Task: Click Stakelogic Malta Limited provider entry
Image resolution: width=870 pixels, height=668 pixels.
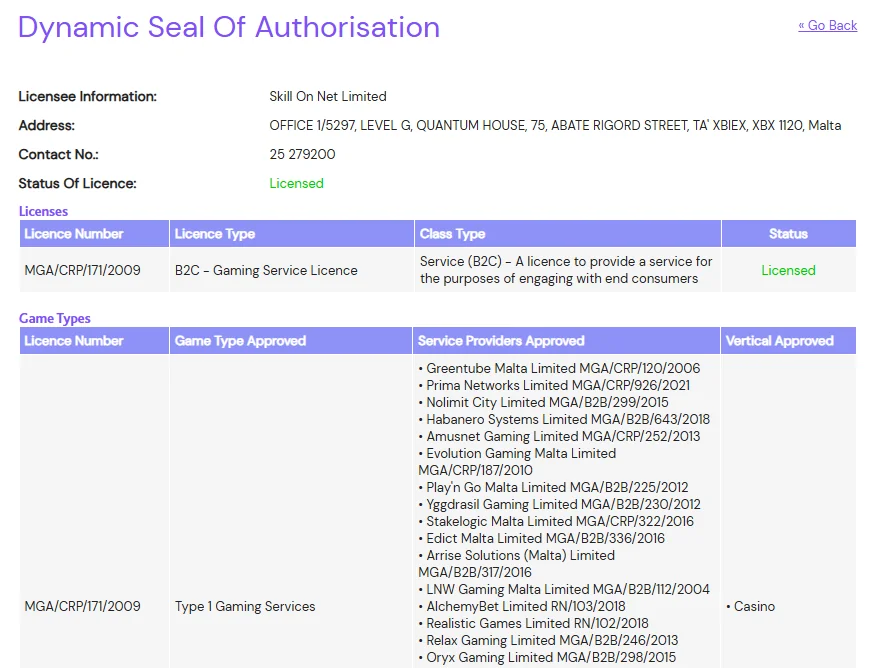Action: (x=556, y=522)
